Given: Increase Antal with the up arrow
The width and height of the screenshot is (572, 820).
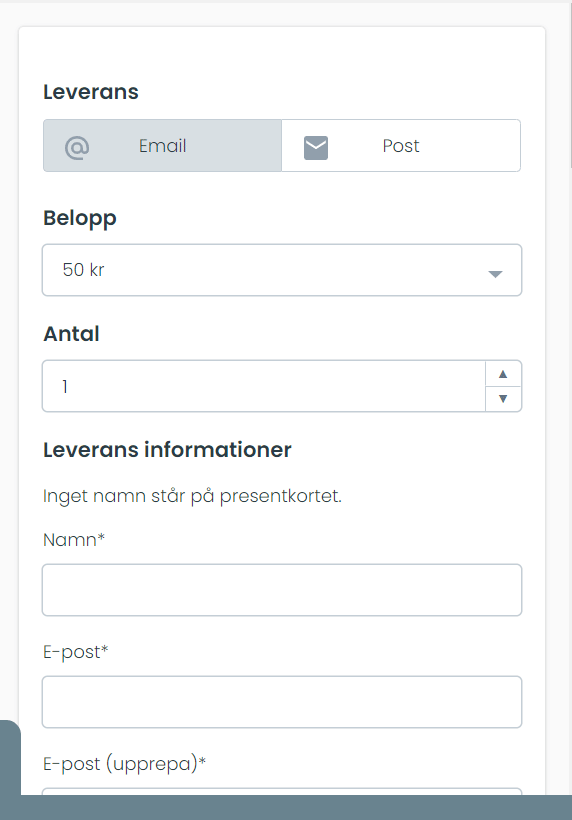Looking at the screenshot, I should tap(503, 374).
